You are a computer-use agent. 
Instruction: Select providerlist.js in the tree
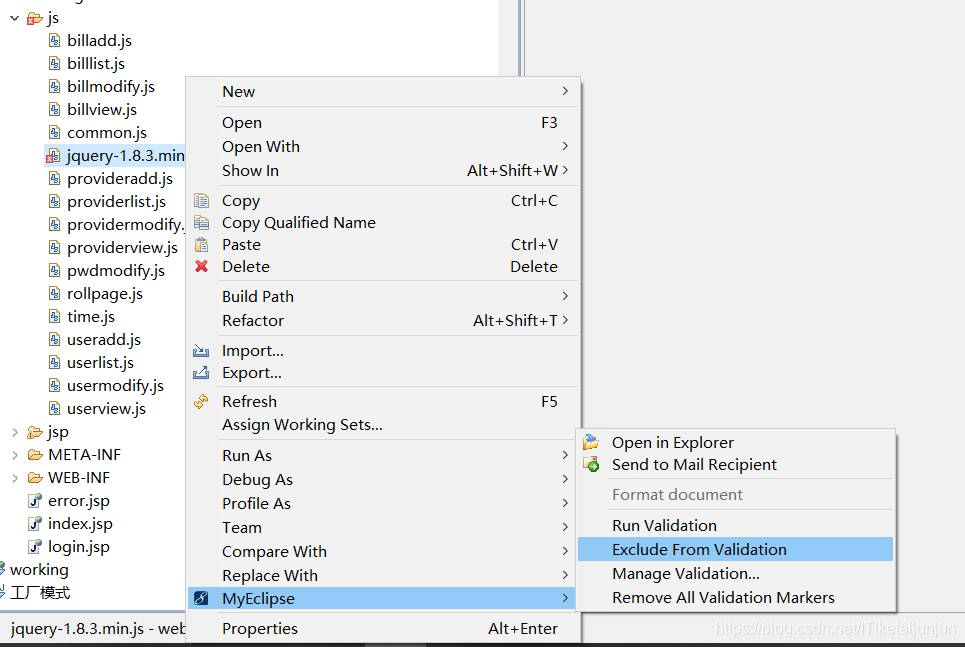116,202
